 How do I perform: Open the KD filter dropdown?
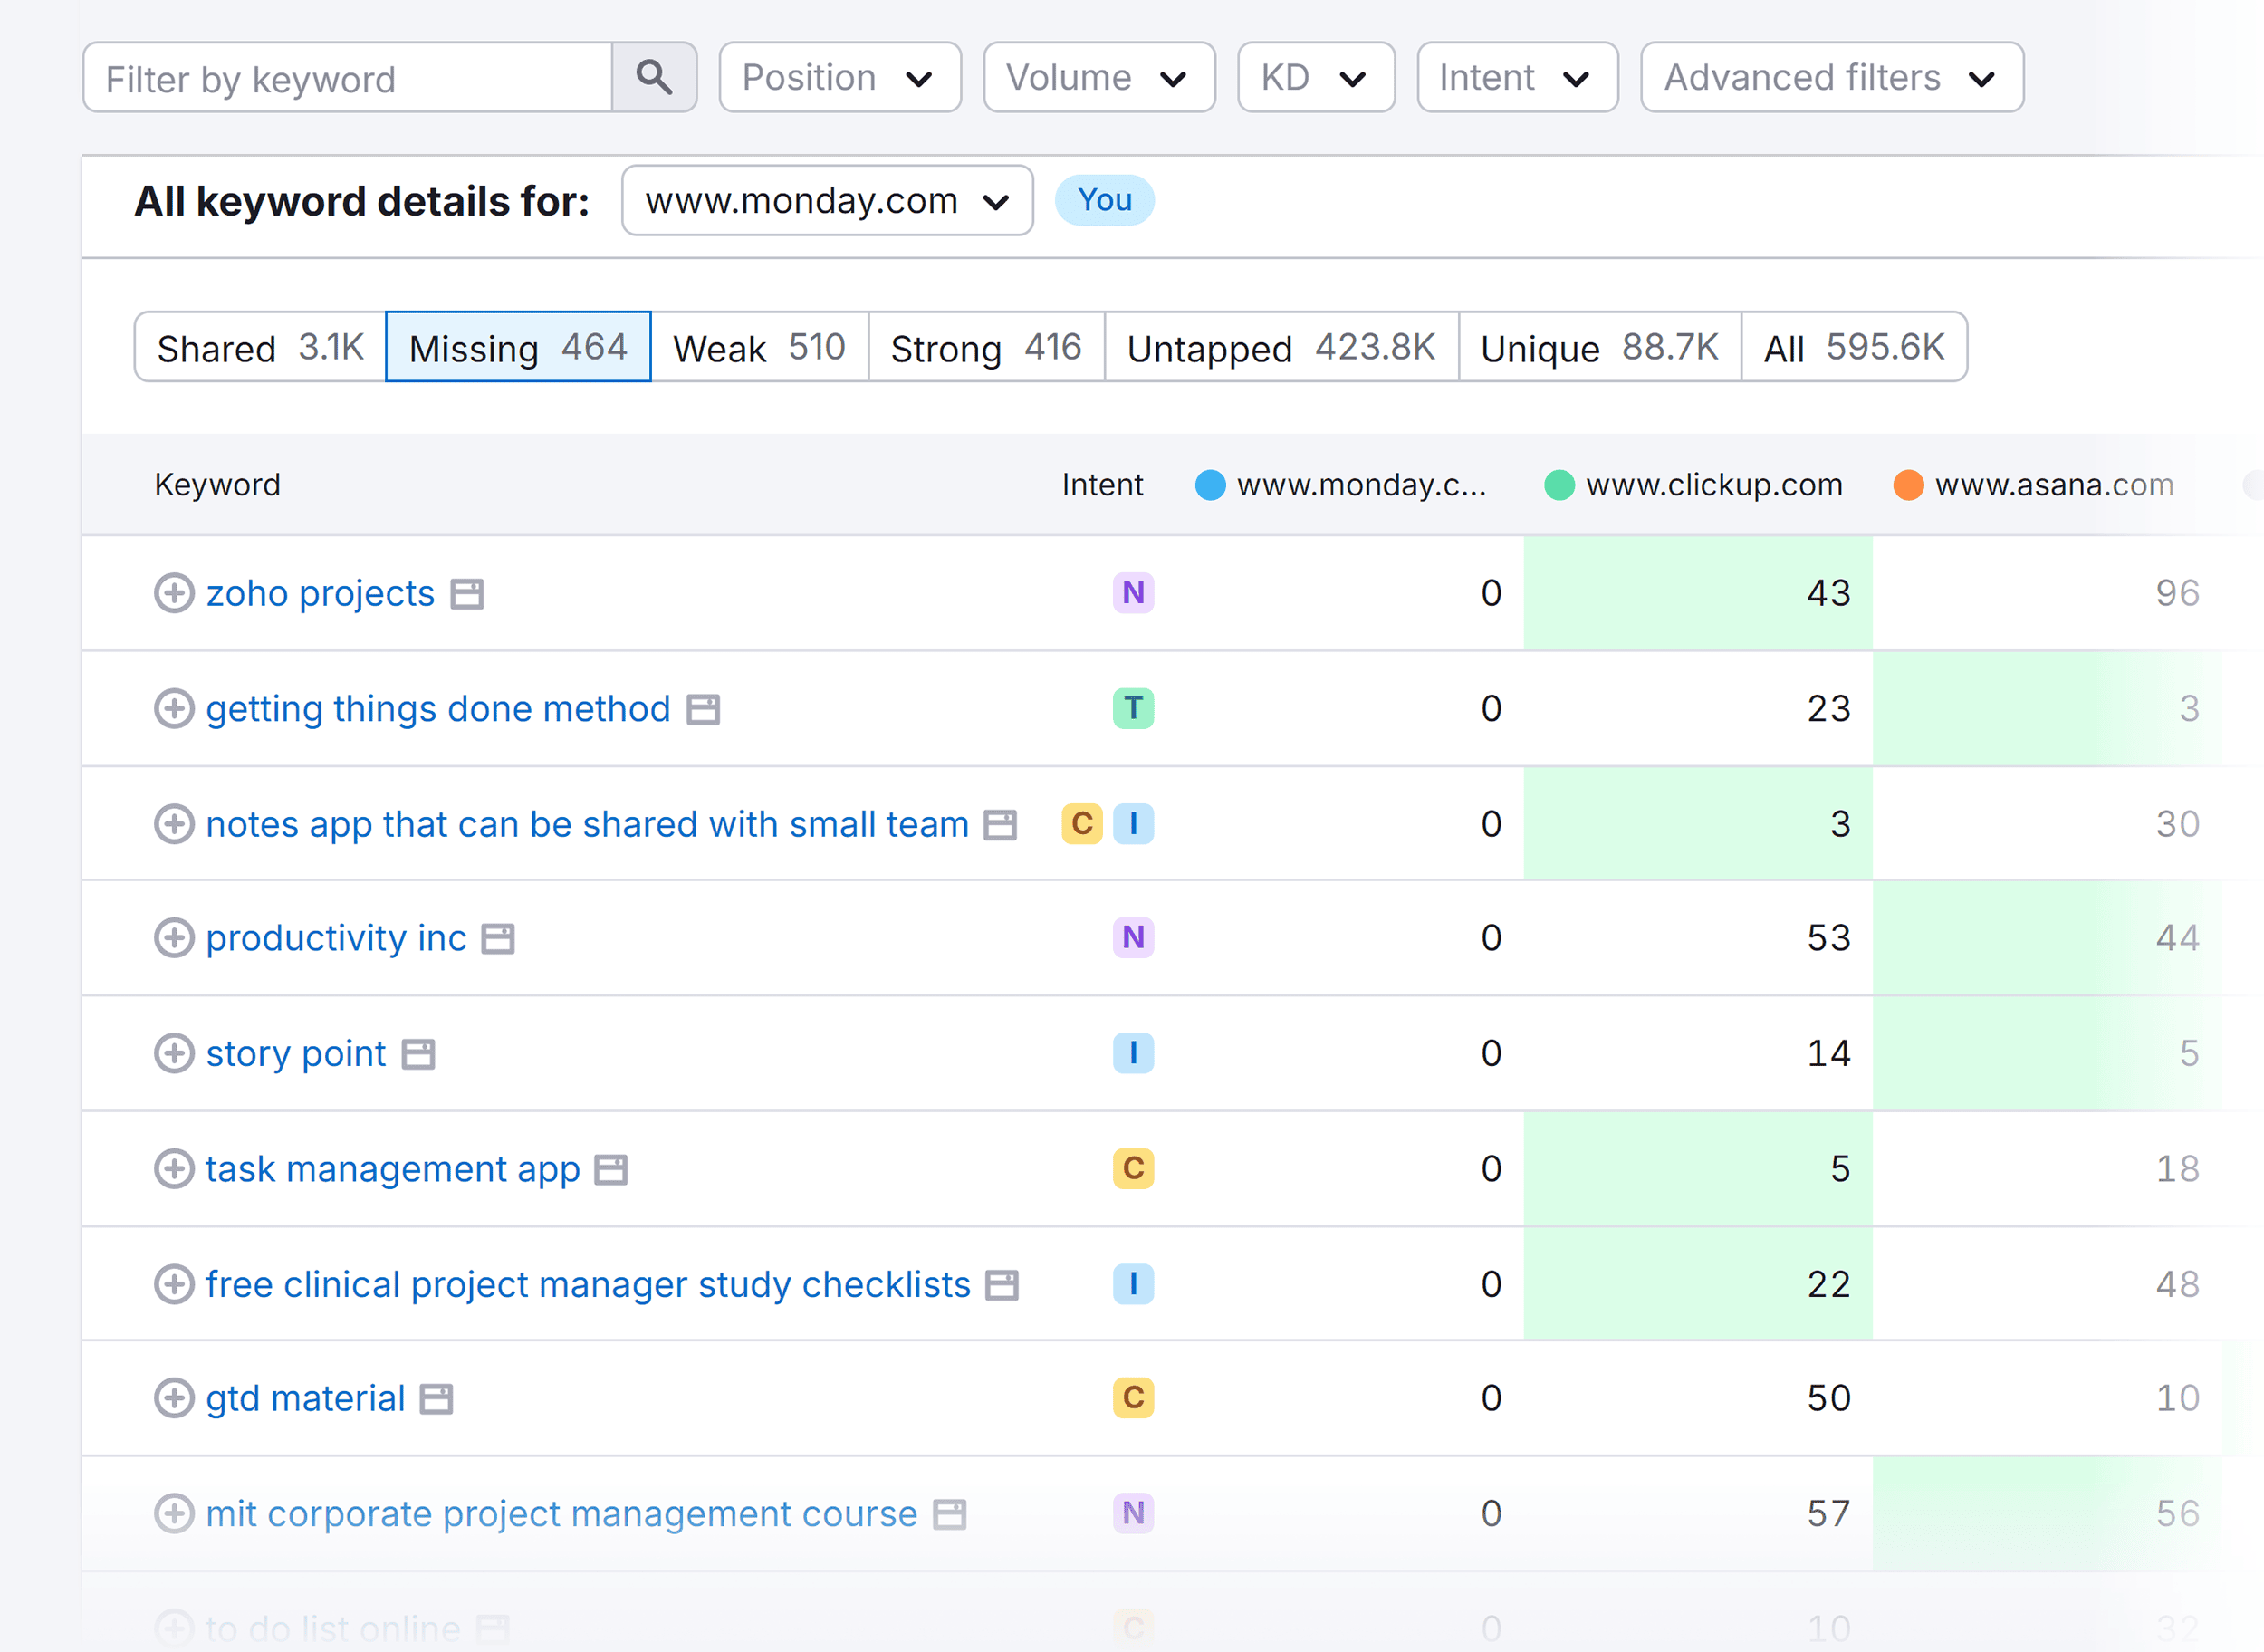[x=1316, y=77]
